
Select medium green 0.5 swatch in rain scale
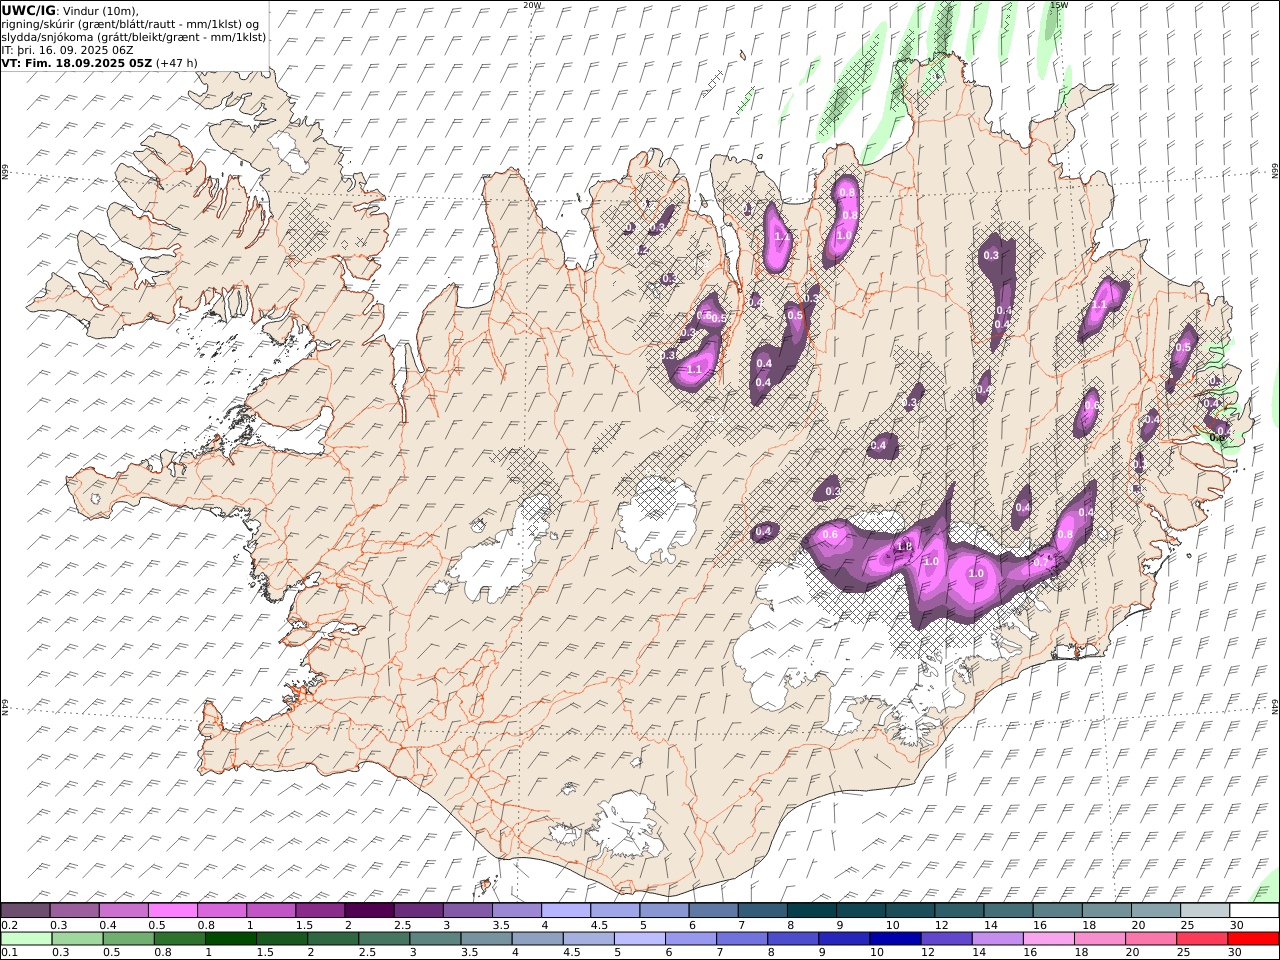[128, 939]
